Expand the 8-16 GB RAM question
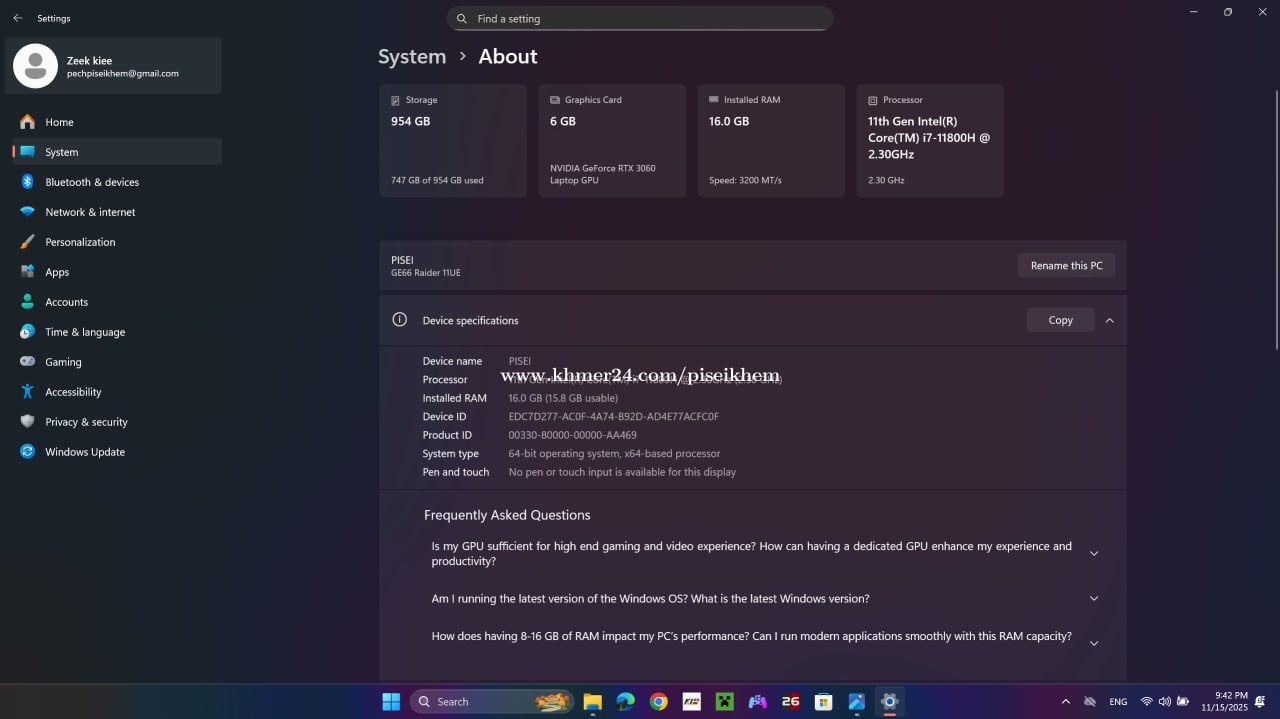Image resolution: width=1280 pixels, height=719 pixels. (x=1093, y=643)
